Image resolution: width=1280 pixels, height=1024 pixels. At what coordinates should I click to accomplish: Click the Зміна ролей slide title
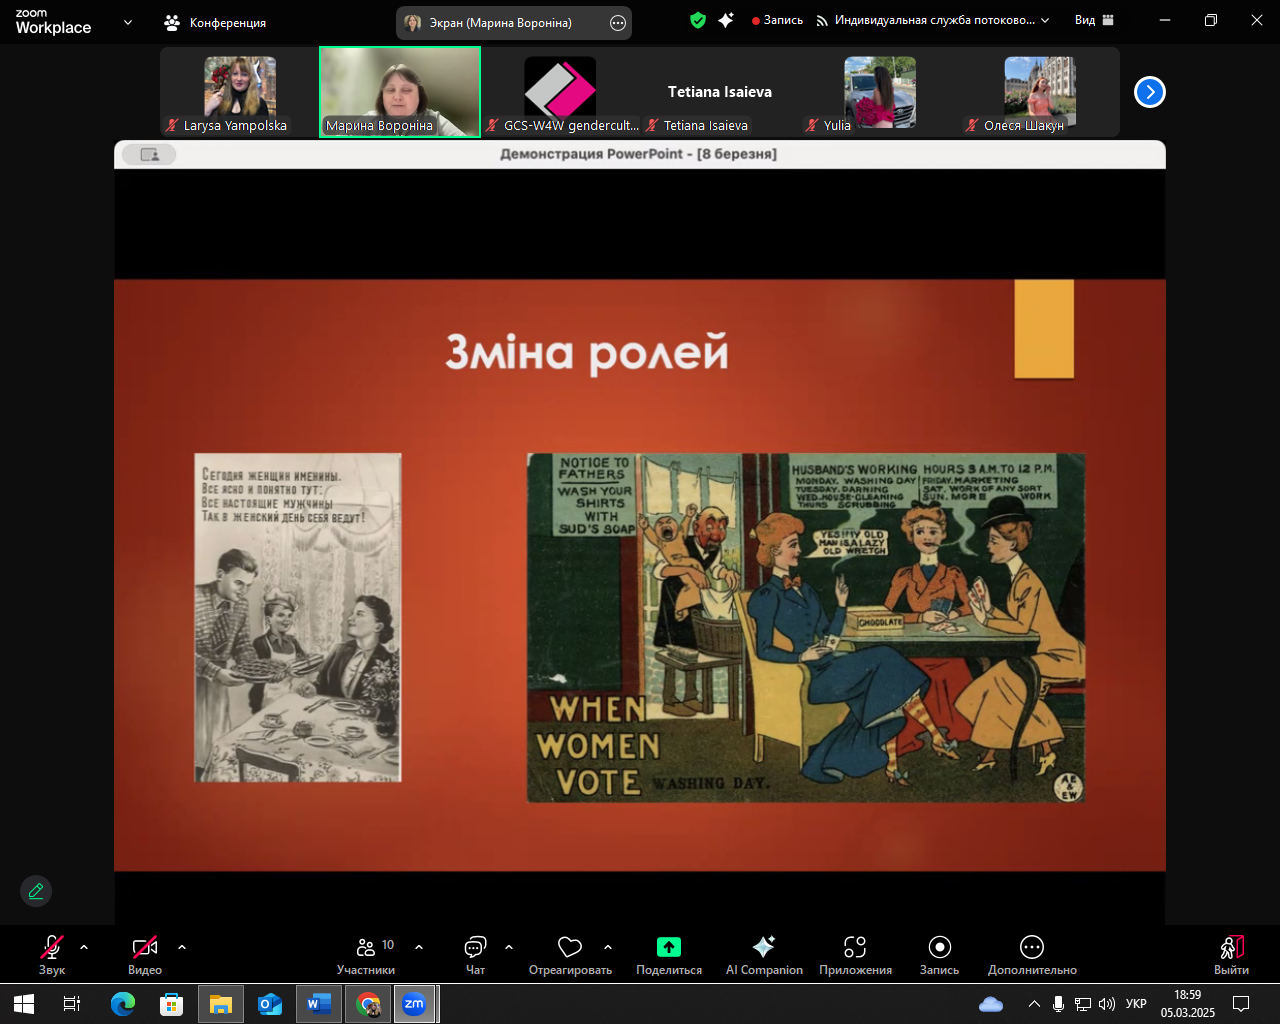(587, 353)
